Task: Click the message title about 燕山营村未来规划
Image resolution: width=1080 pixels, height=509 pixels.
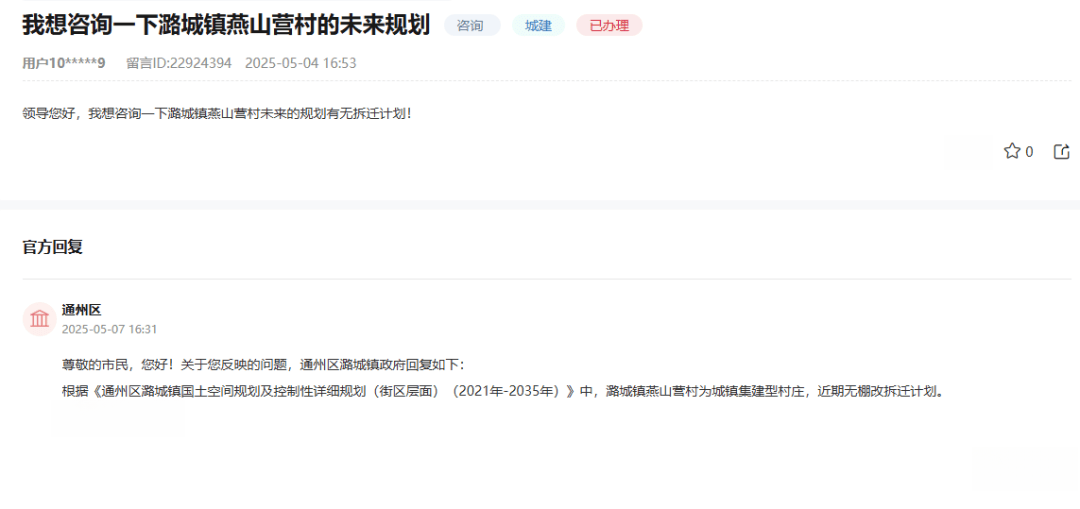Action: click(226, 25)
